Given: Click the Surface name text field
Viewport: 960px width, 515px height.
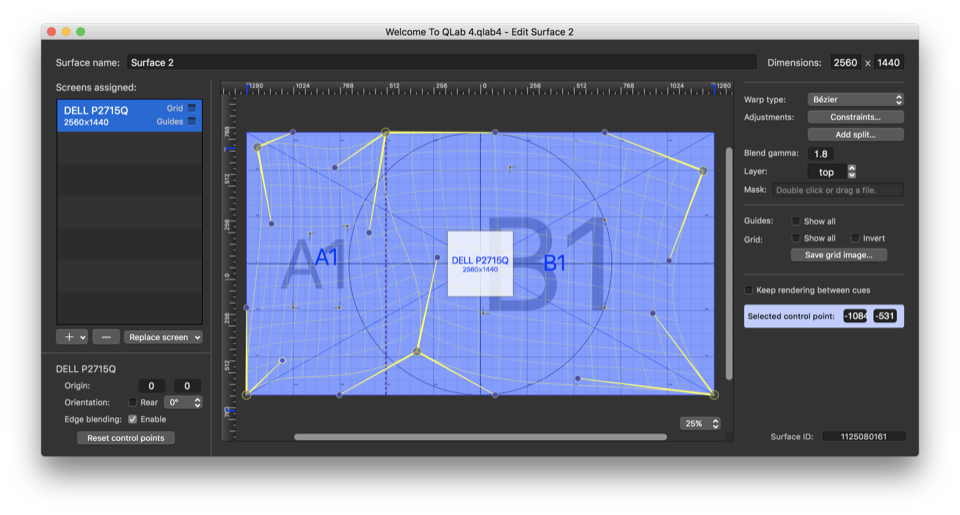Looking at the screenshot, I should (x=440, y=62).
